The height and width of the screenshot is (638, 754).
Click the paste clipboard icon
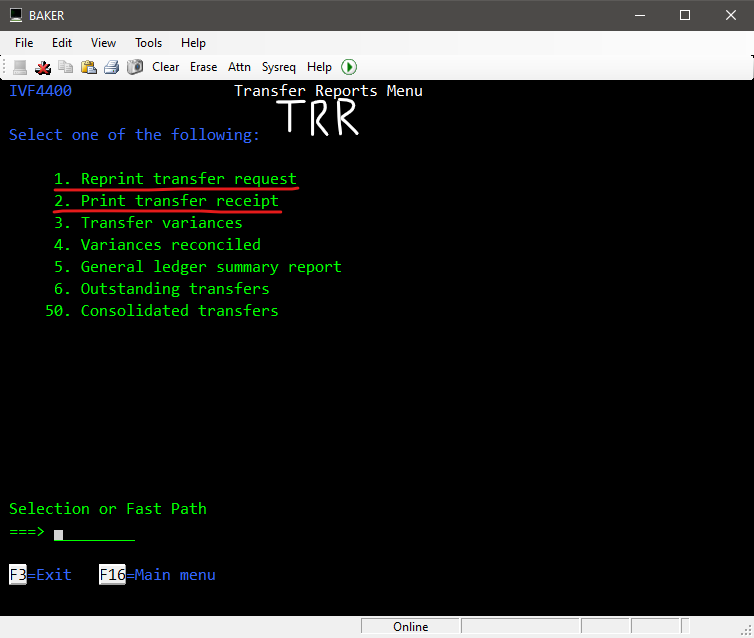(x=89, y=67)
